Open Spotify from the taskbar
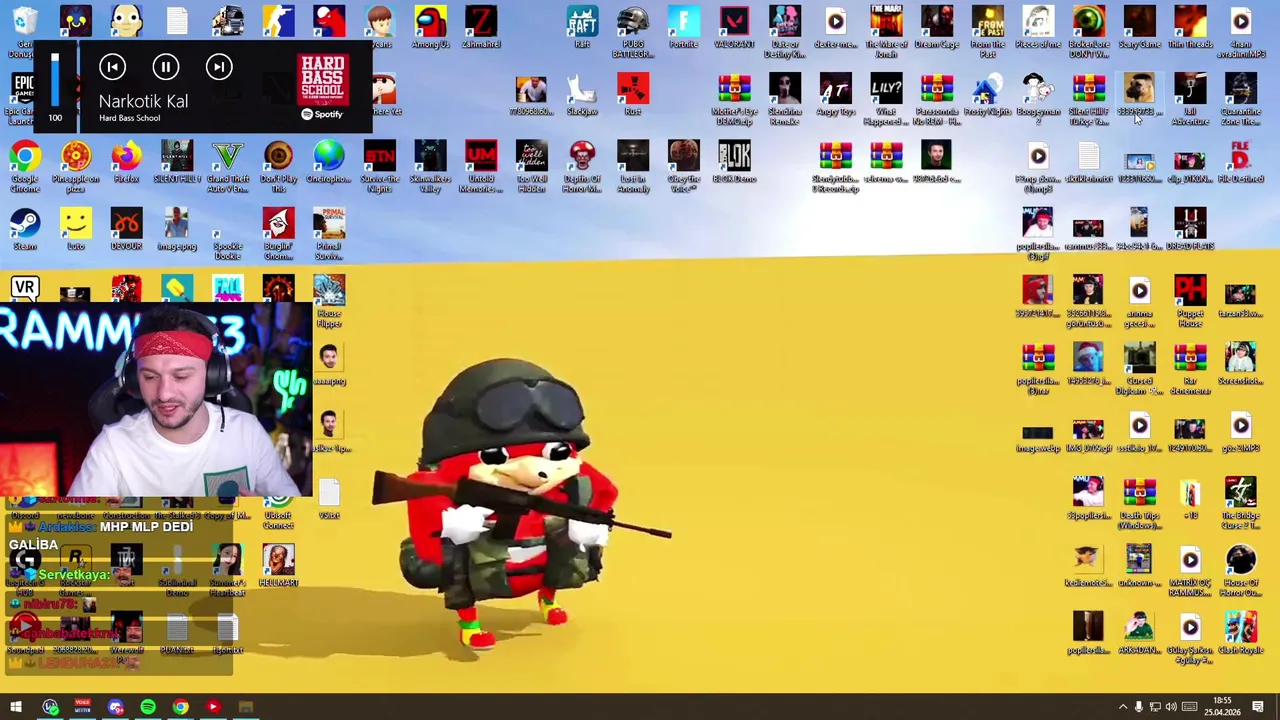Viewport: 1280px width, 720px height. click(148, 707)
